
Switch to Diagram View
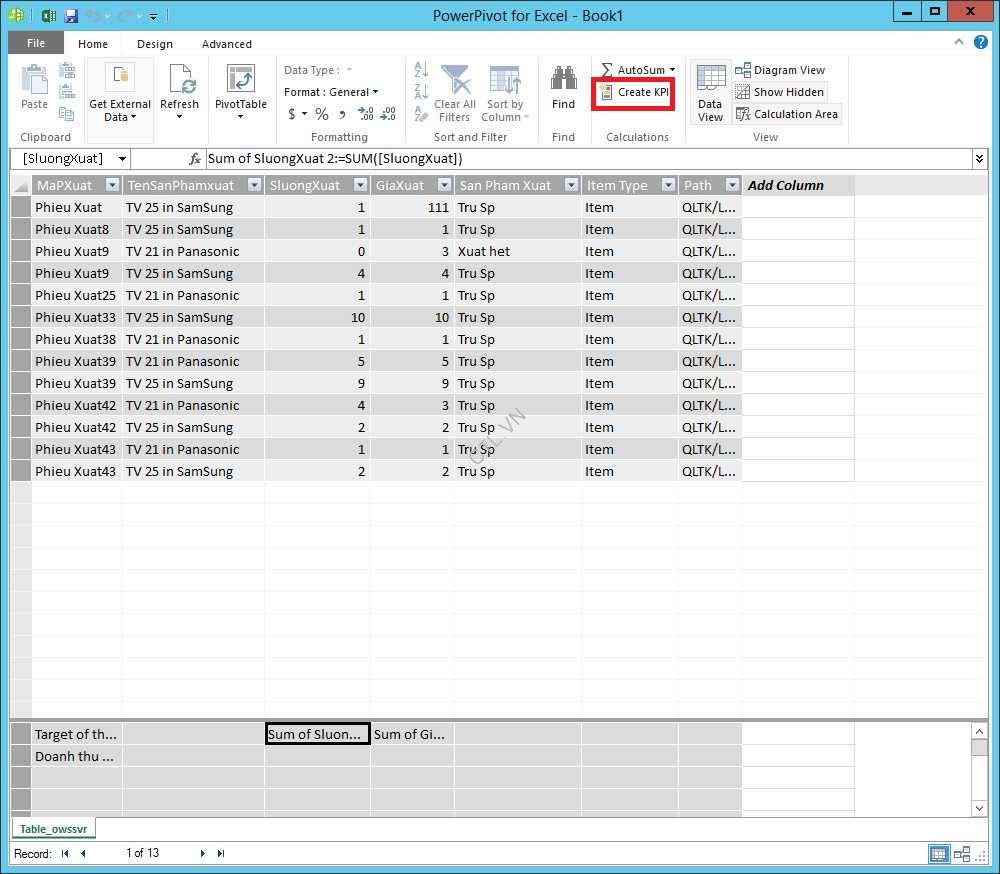pos(780,70)
